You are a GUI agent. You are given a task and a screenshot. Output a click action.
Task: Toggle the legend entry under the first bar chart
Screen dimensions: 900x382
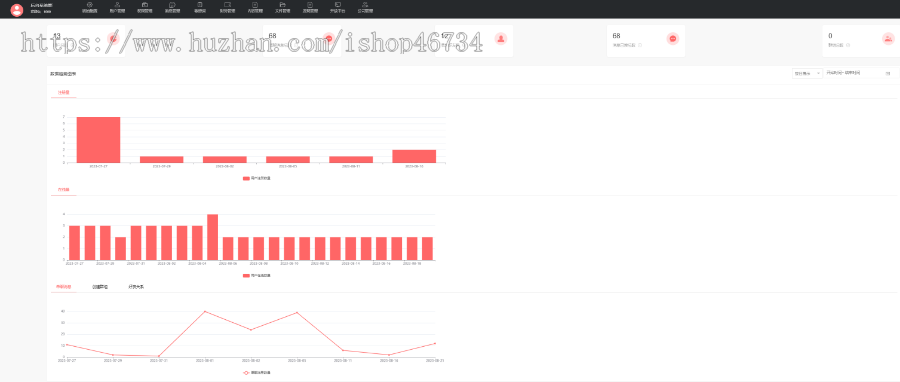tap(256, 178)
